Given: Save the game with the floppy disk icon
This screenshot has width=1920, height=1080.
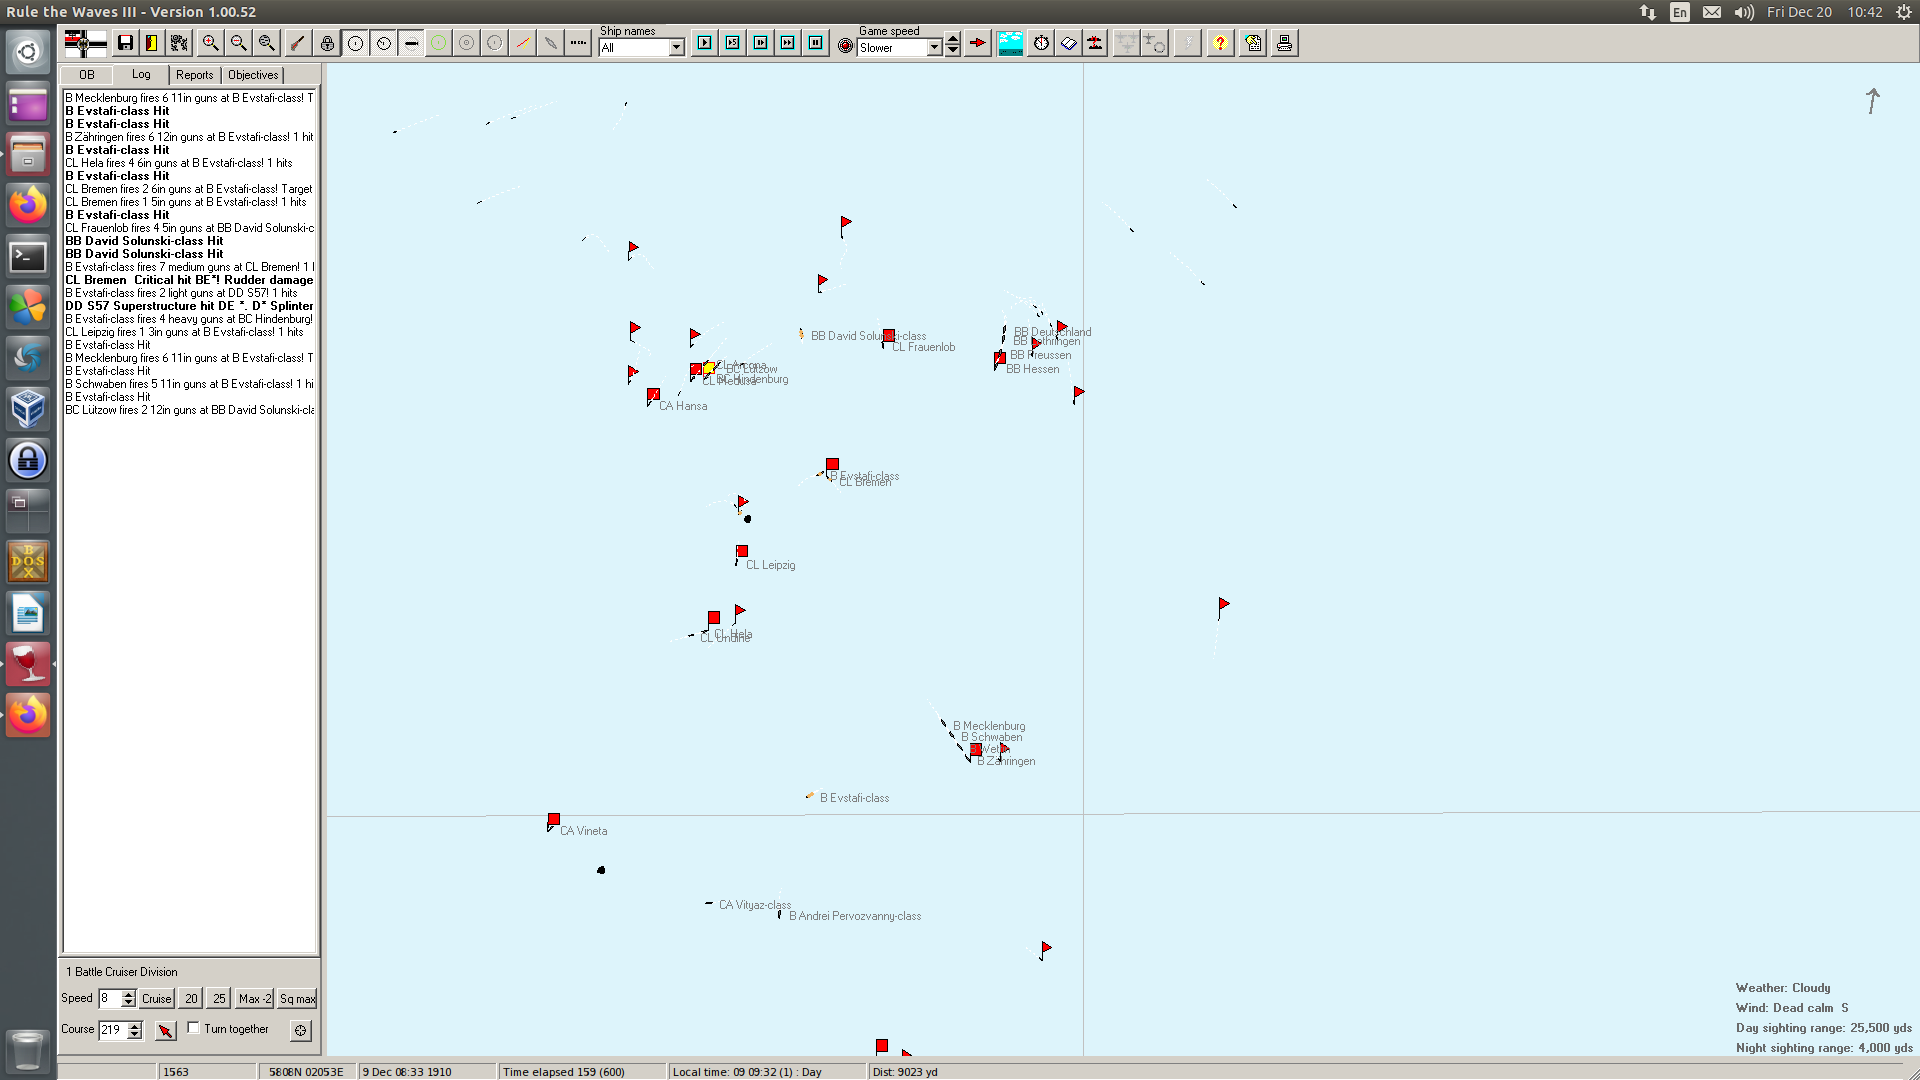Looking at the screenshot, I should pos(125,43).
